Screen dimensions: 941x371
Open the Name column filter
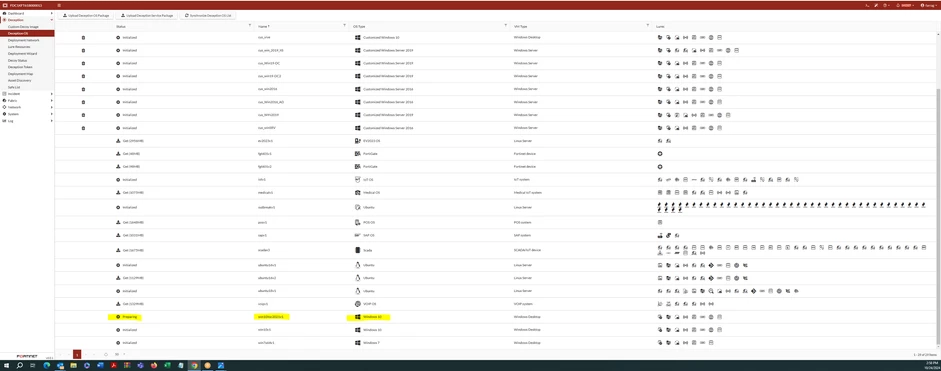344,26
